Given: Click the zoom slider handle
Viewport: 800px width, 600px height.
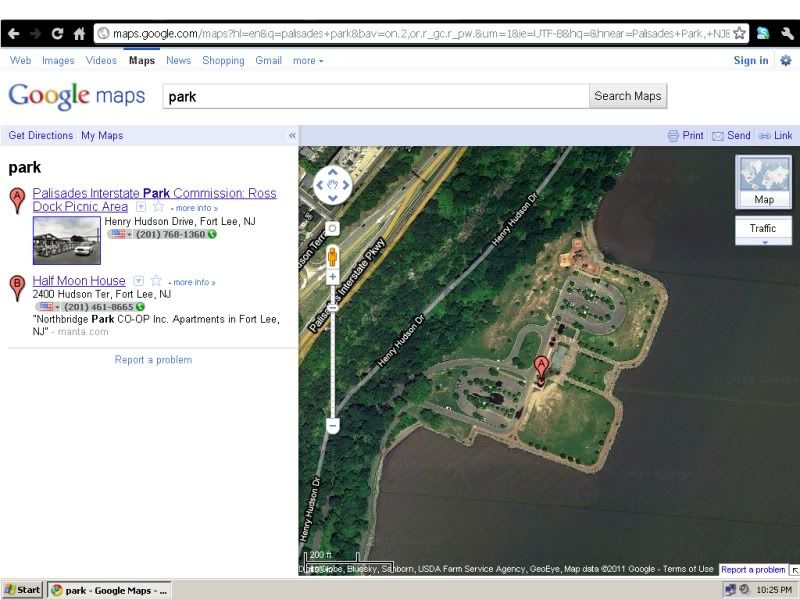Looking at the screenshot, I should pyautogui.click(x=333, y=303).
